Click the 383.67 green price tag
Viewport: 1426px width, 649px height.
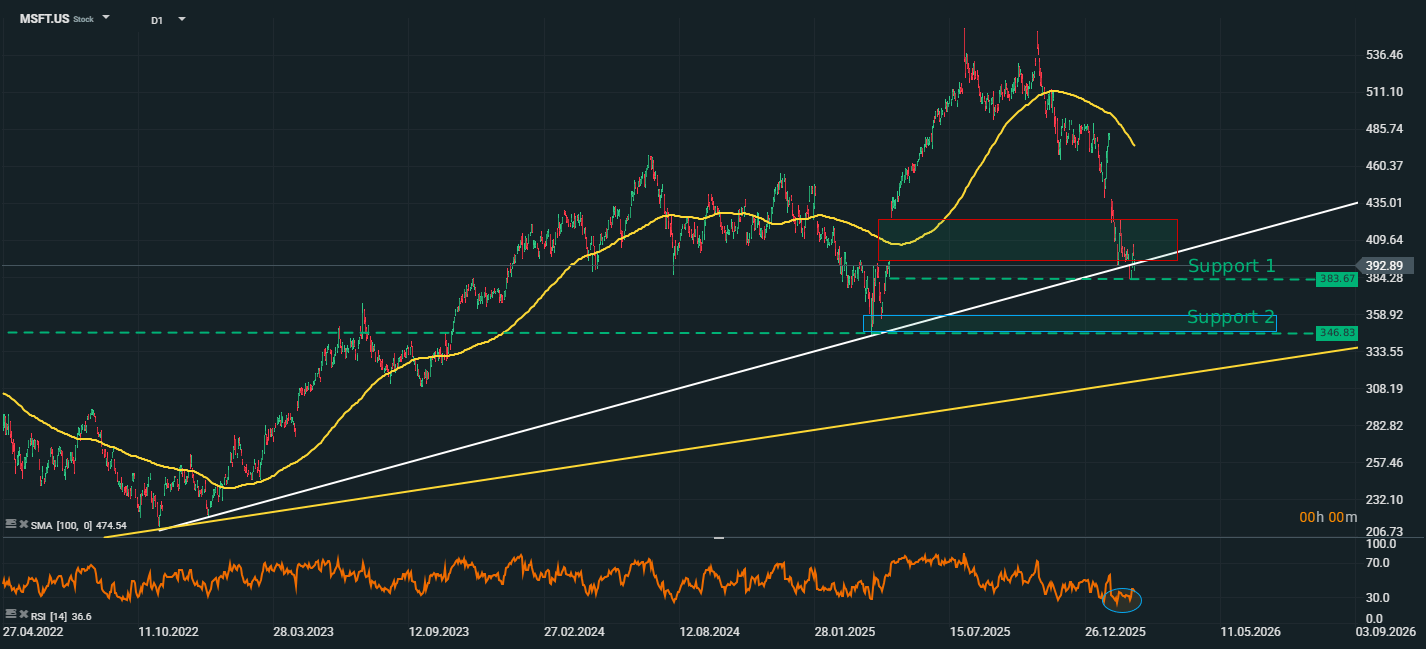1336,278
